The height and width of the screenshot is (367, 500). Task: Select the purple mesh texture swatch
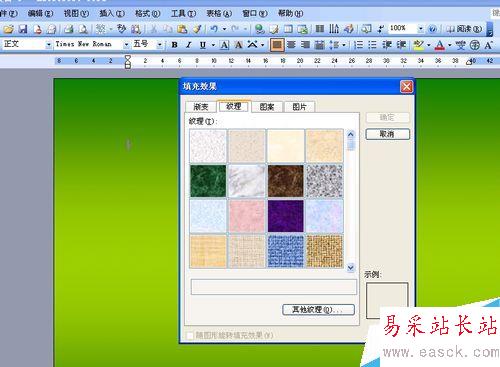coord(285,216)
